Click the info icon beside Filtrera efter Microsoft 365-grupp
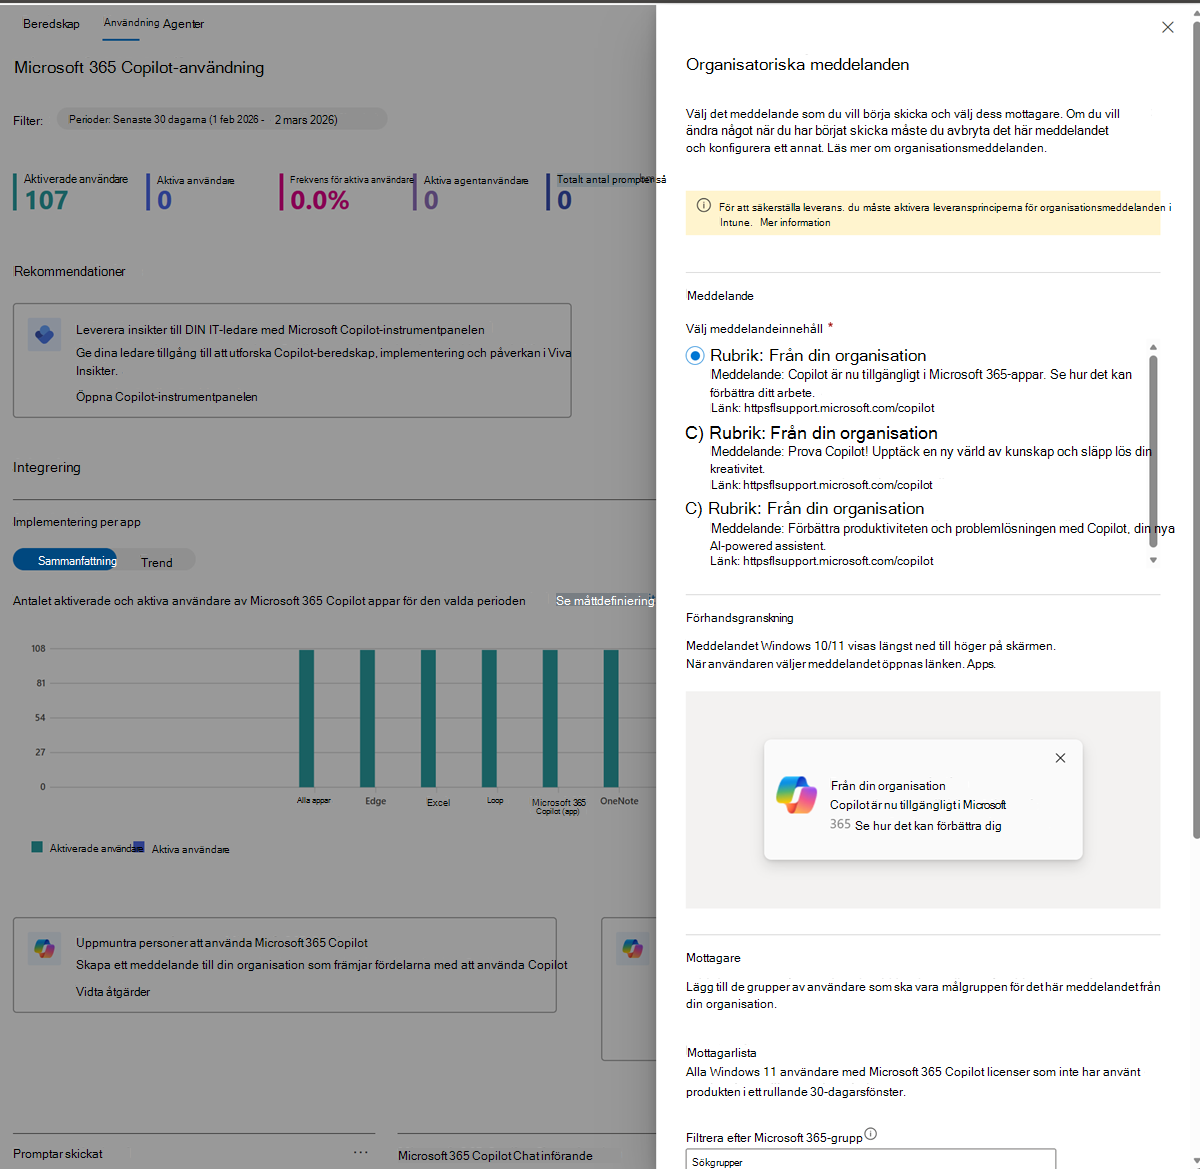The width and height of the screenshot is (1200, 1169). (x=871, y=1134)
